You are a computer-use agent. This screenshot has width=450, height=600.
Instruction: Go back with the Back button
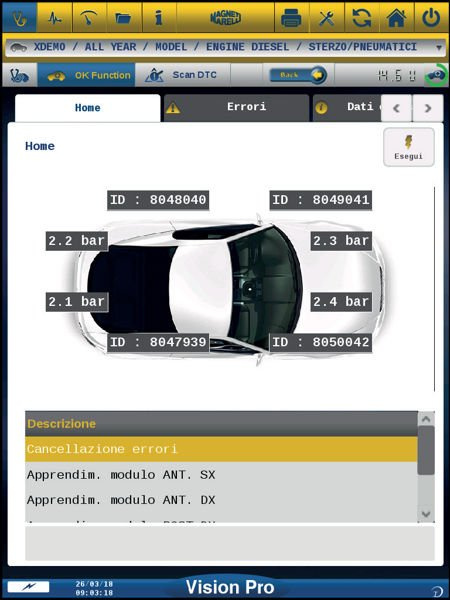(298, 75)
